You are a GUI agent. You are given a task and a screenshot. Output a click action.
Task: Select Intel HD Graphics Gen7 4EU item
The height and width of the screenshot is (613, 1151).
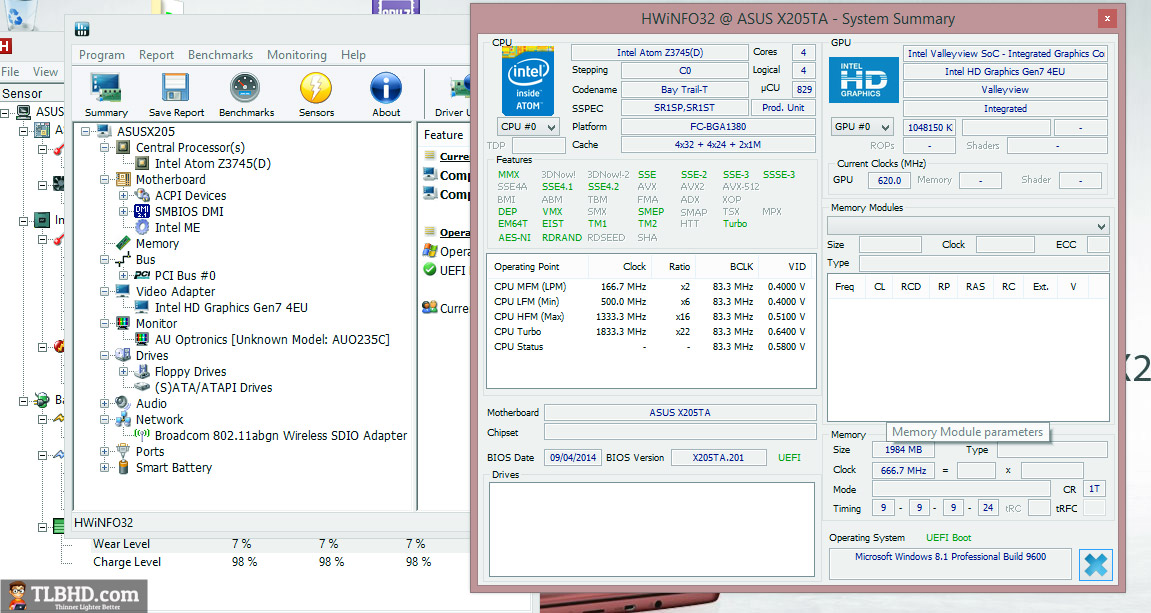[231, 308]
